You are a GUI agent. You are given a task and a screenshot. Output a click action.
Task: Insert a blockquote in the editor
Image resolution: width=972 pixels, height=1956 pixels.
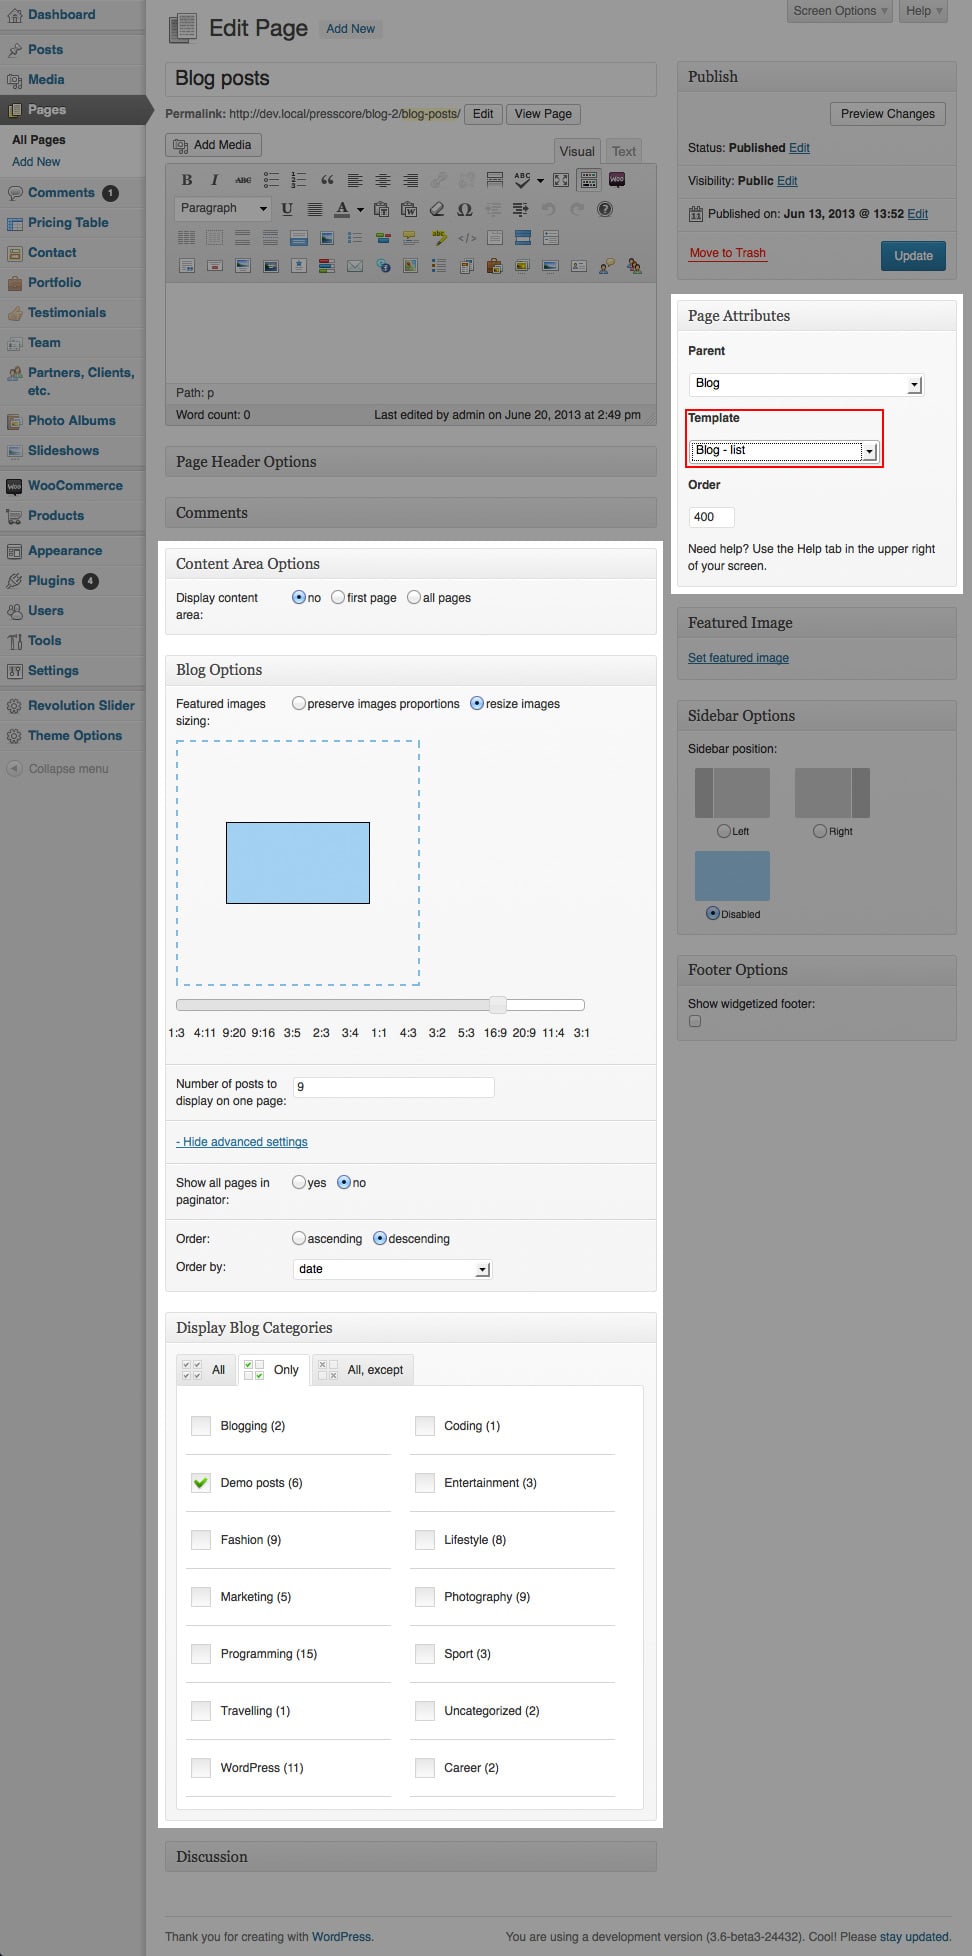click(327, 180)
